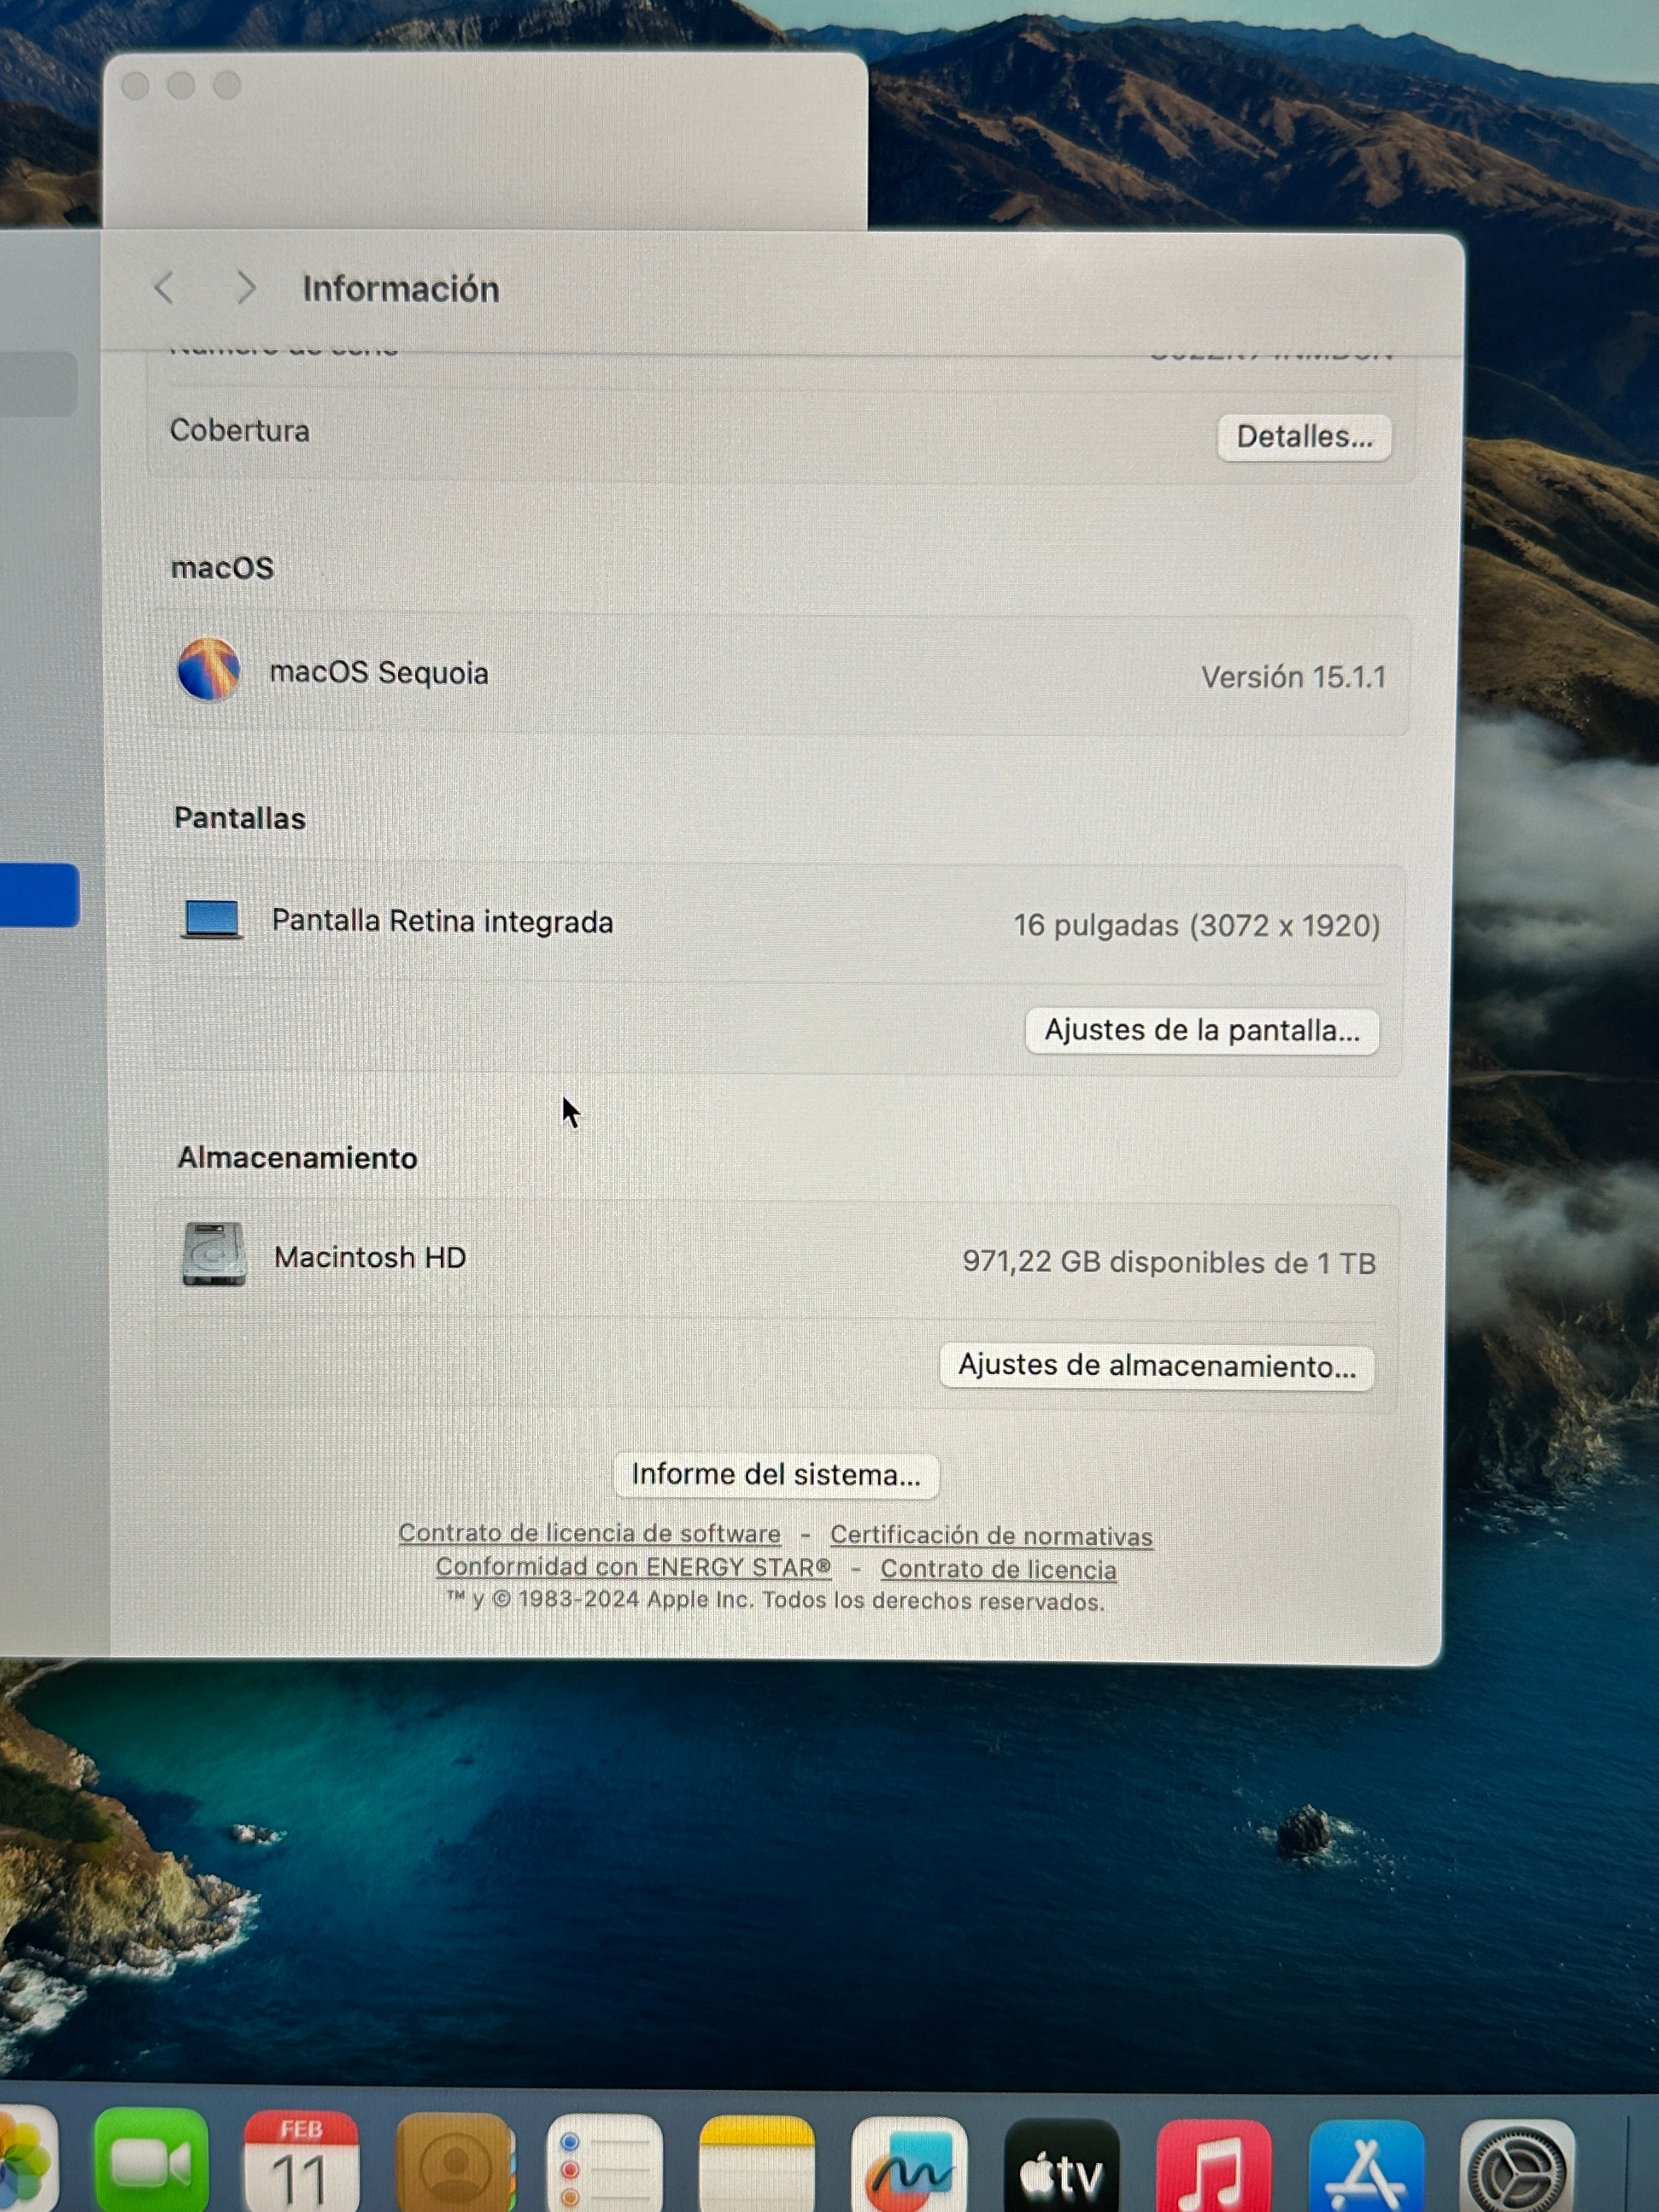Go forward with the right chevron
The height and width of the screenshot is (2212, 1659).
coord(246,289)
